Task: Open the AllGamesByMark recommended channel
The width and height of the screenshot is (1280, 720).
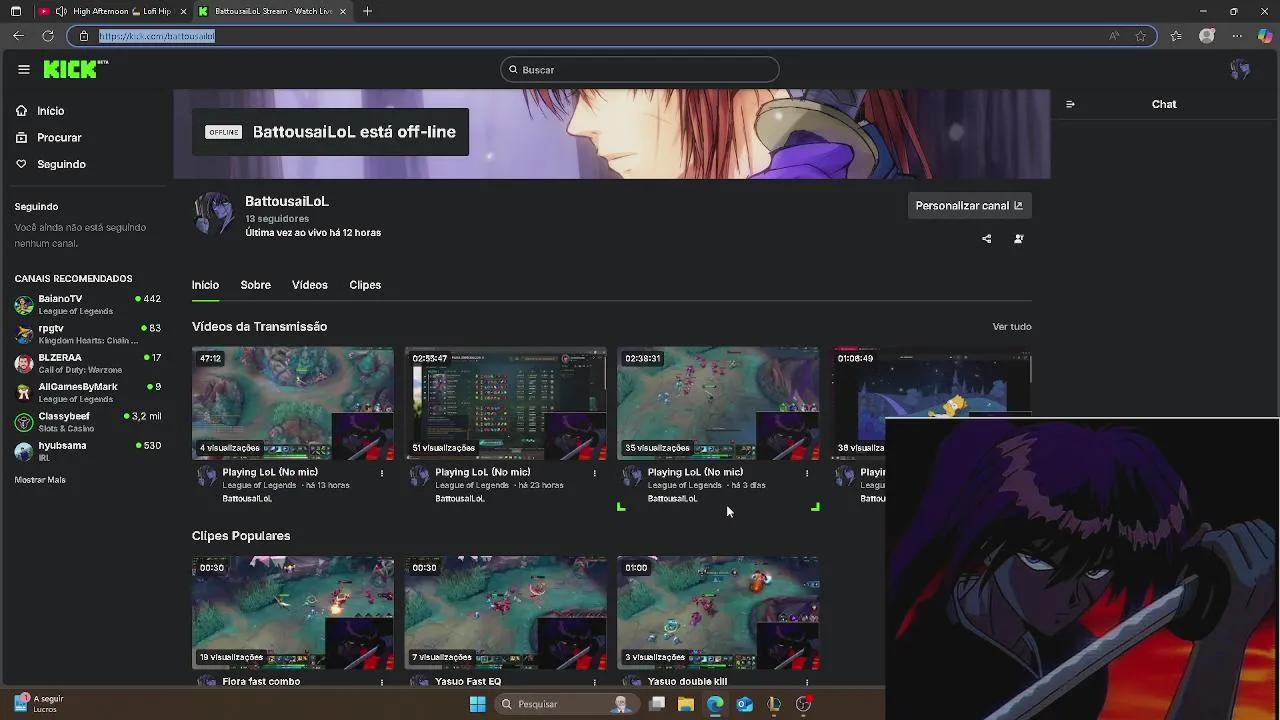Action: (87, 392)
